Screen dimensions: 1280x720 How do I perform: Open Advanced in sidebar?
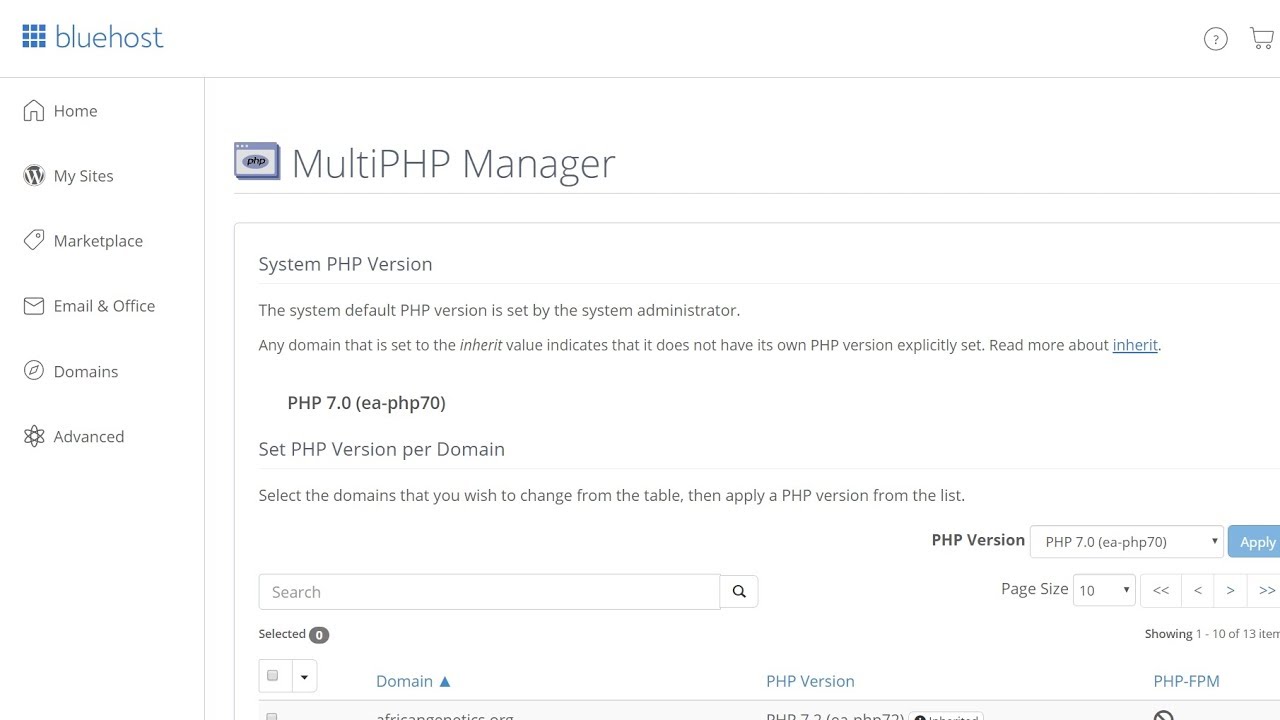[89, 436]
